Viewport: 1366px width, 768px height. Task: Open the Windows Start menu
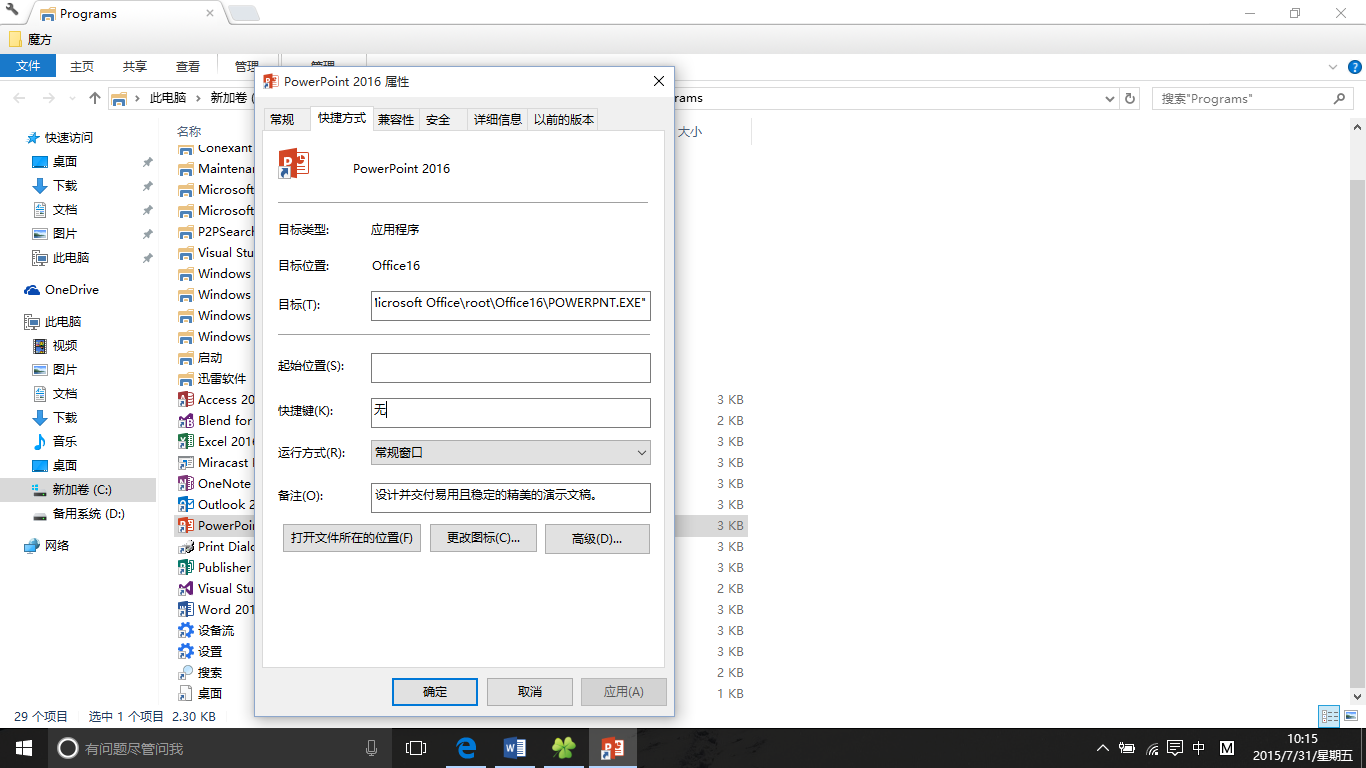coord(24,748)
